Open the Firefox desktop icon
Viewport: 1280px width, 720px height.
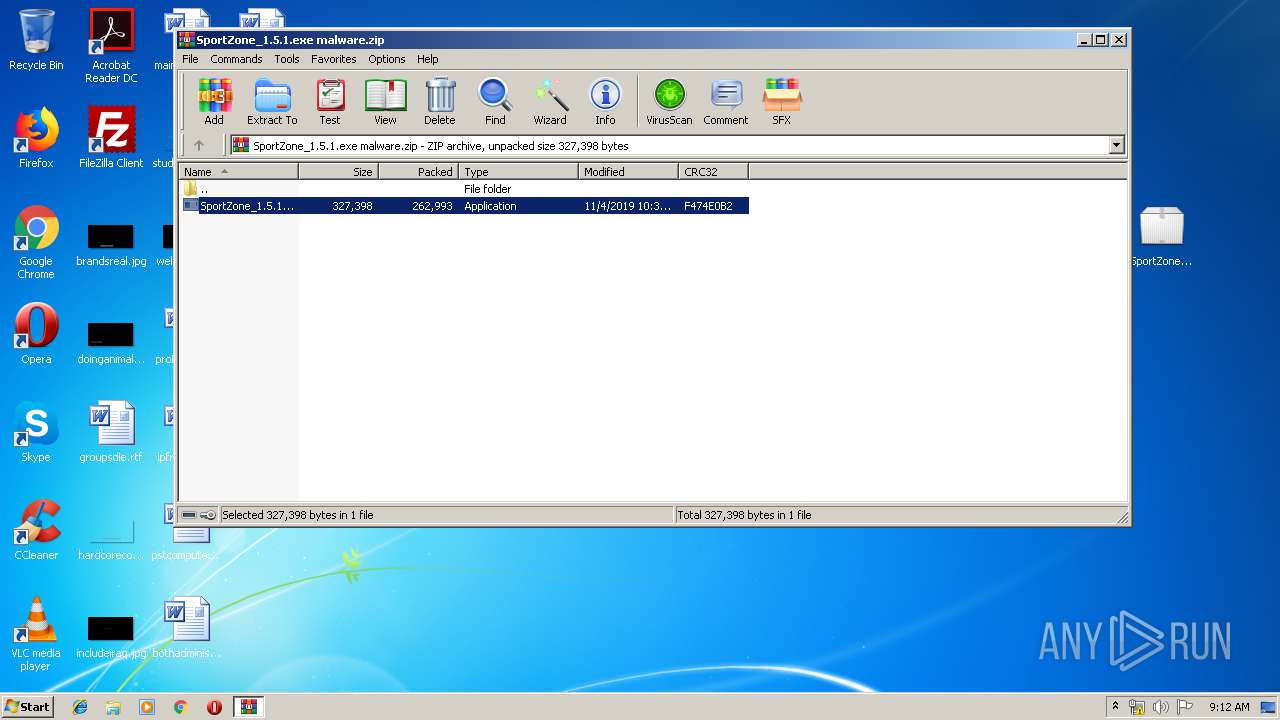(x=36, y=138)
